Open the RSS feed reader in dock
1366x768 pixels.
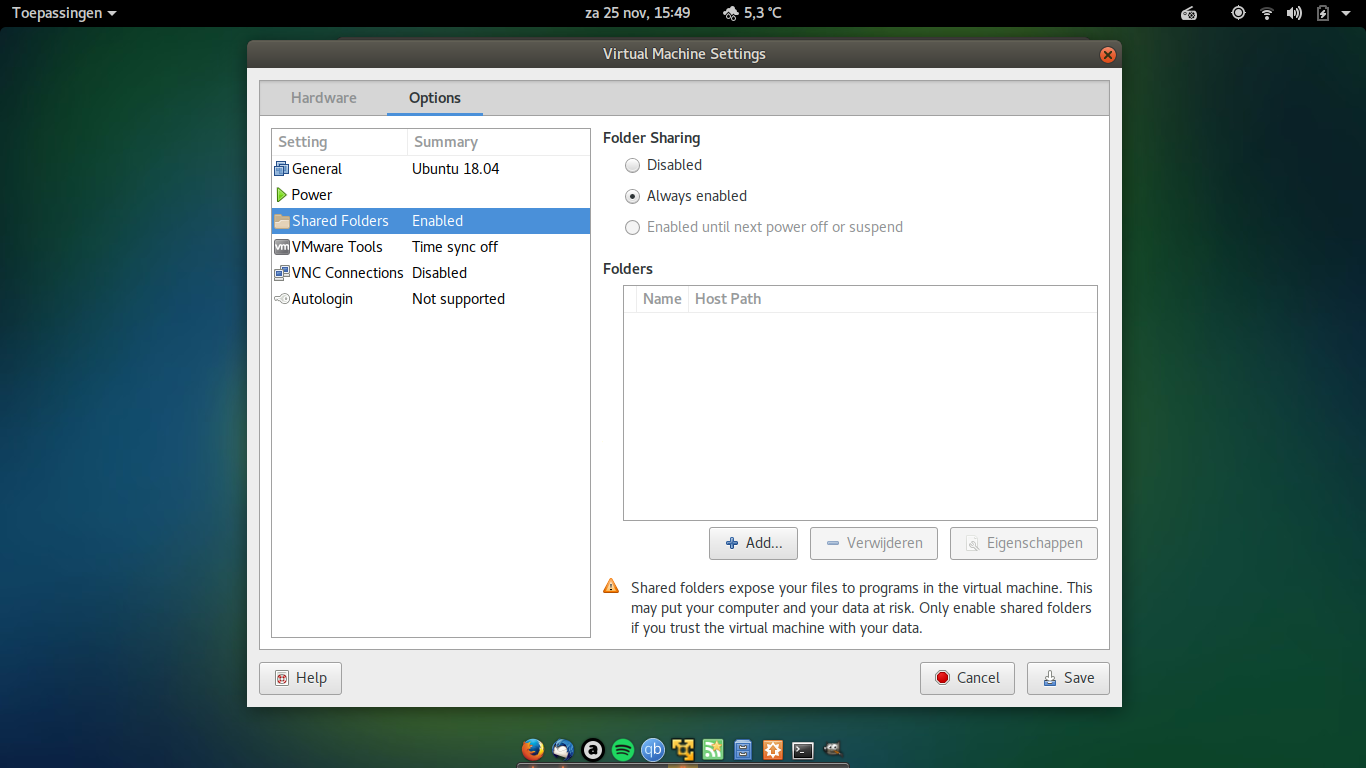click(713, 749)
